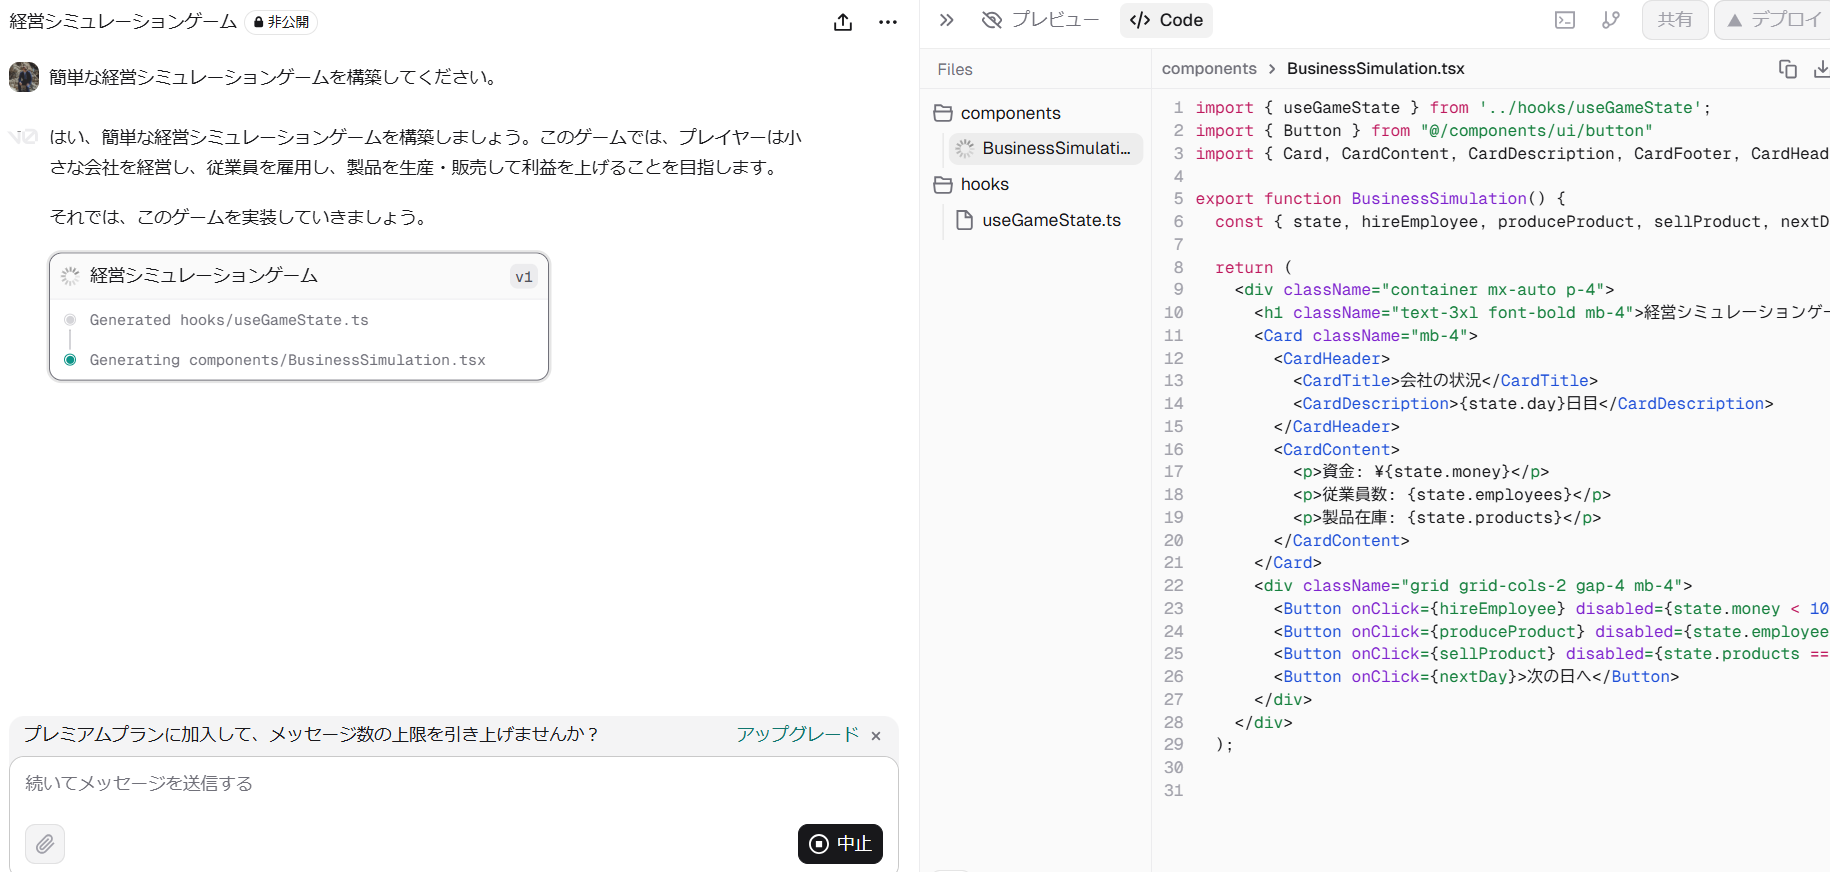Copy code using the copy icon
Image resolution: width=1830 pixels, height=872 pixels.
coord(1787,69)
